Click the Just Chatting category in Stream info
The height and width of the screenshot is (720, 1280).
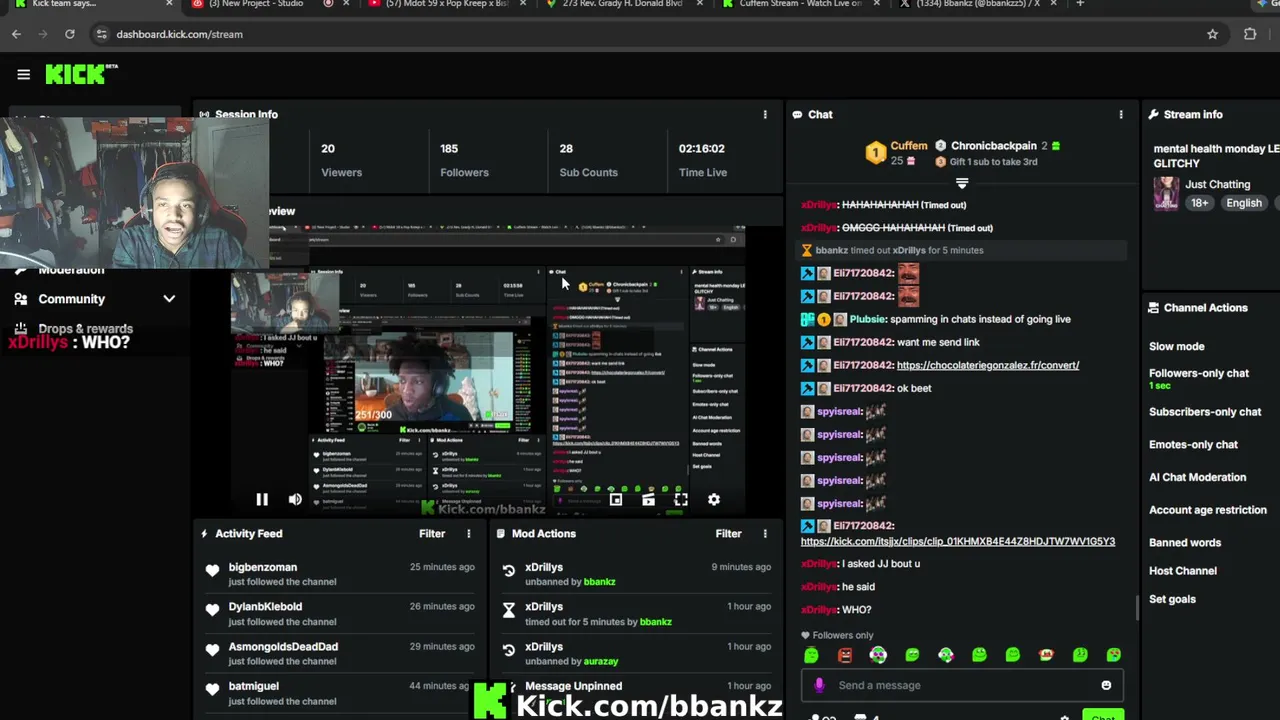tap(1217, 184)
